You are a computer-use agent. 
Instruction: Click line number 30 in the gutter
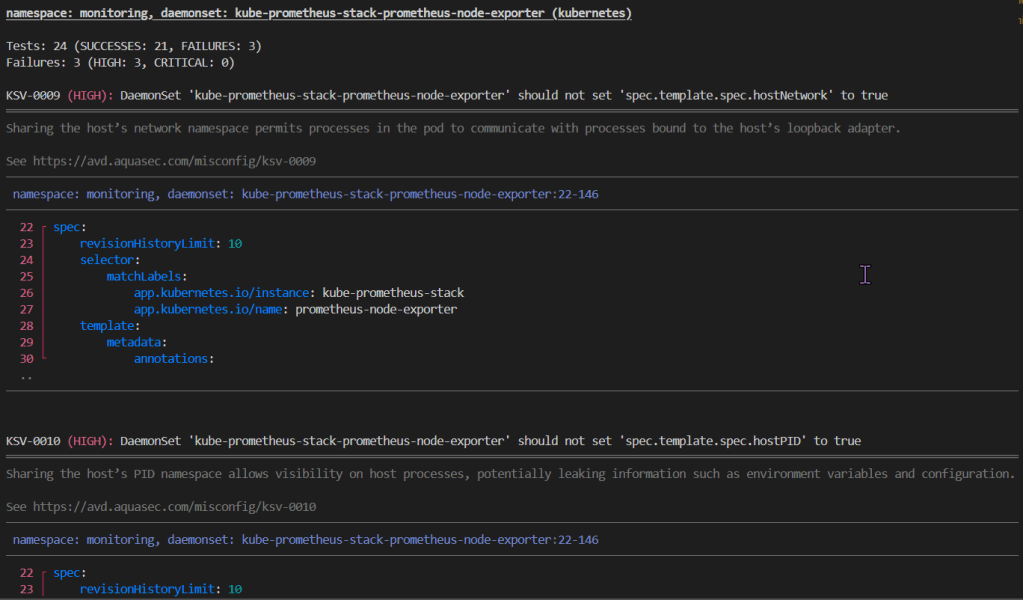click(26, 359)
